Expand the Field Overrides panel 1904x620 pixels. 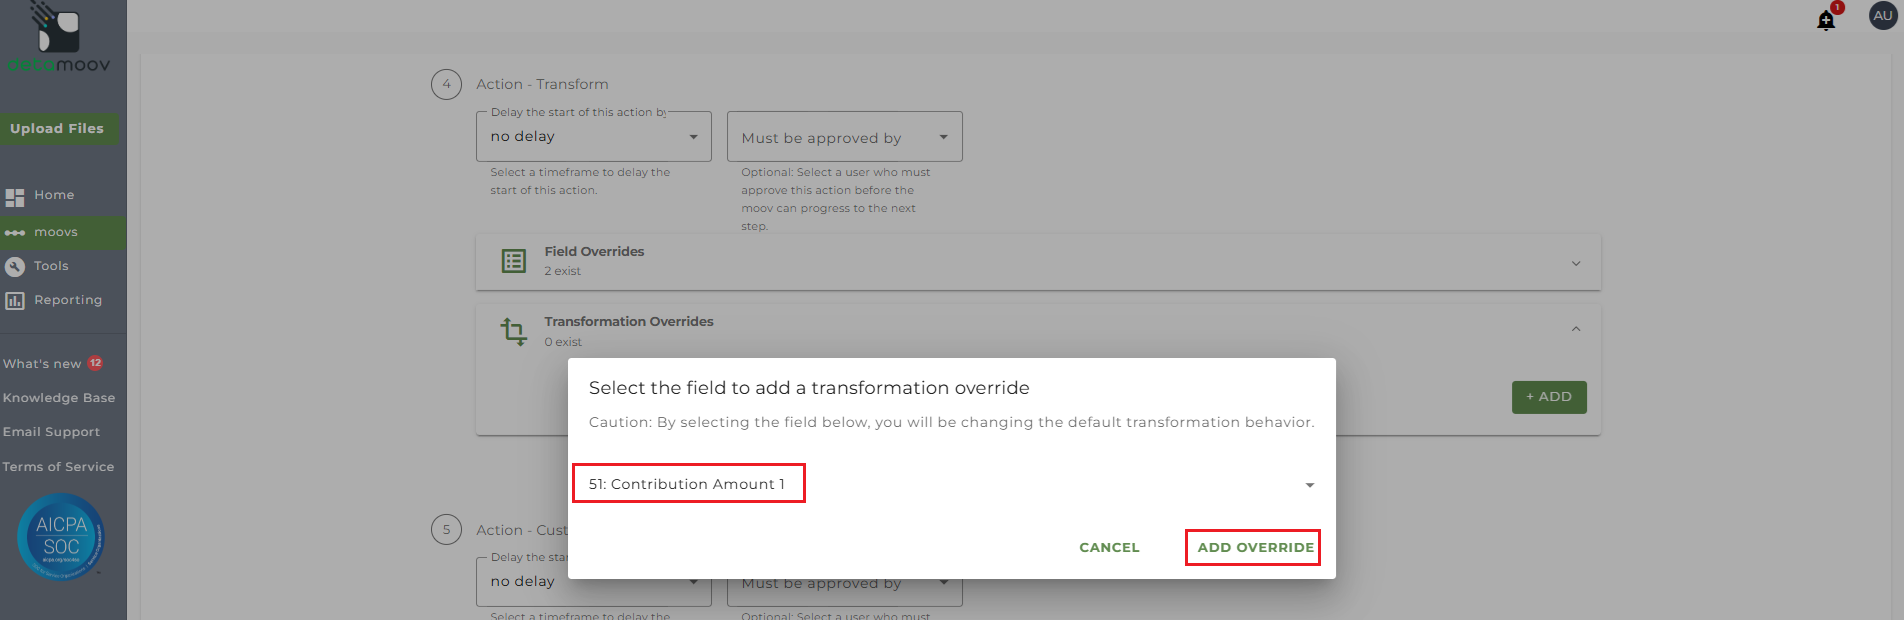pyautogui.click(x=1575, y=263)
